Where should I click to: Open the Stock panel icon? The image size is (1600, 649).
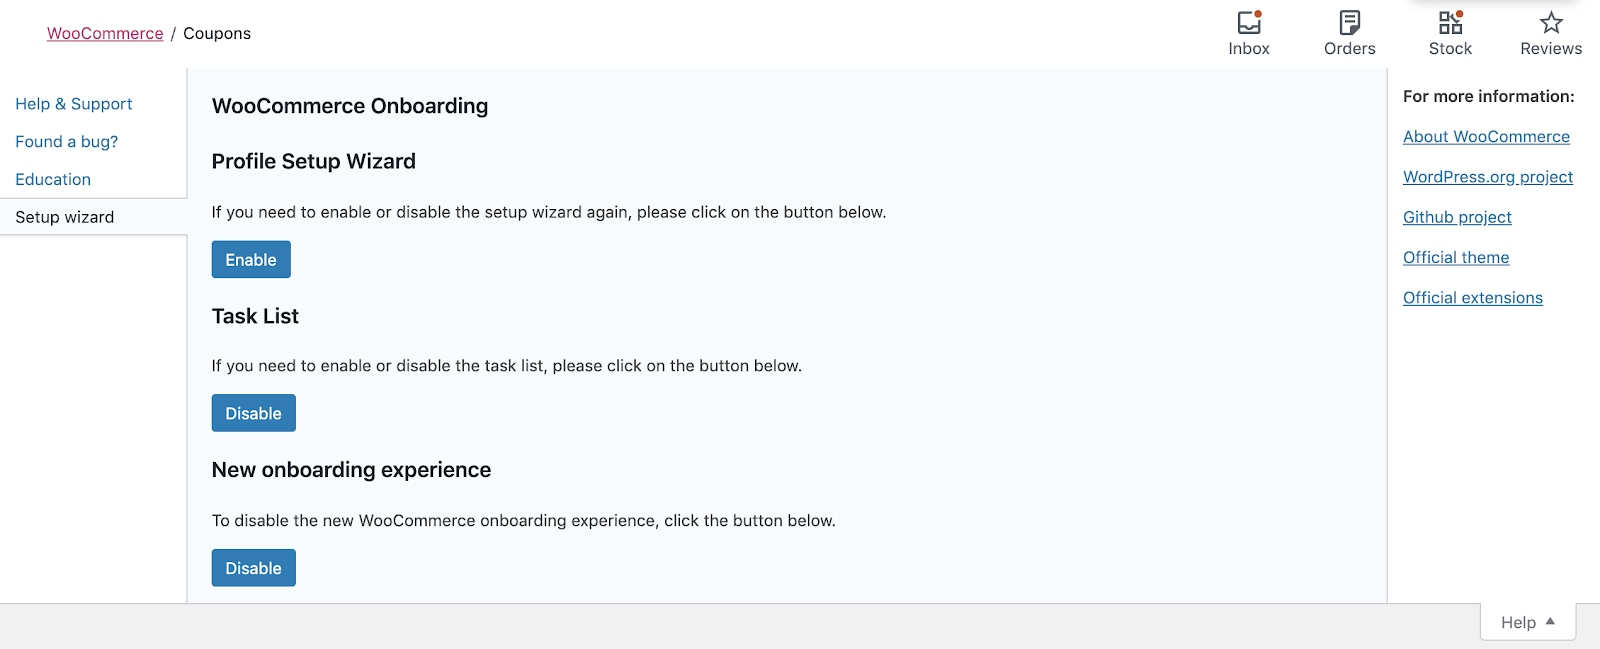(1450, 22)
